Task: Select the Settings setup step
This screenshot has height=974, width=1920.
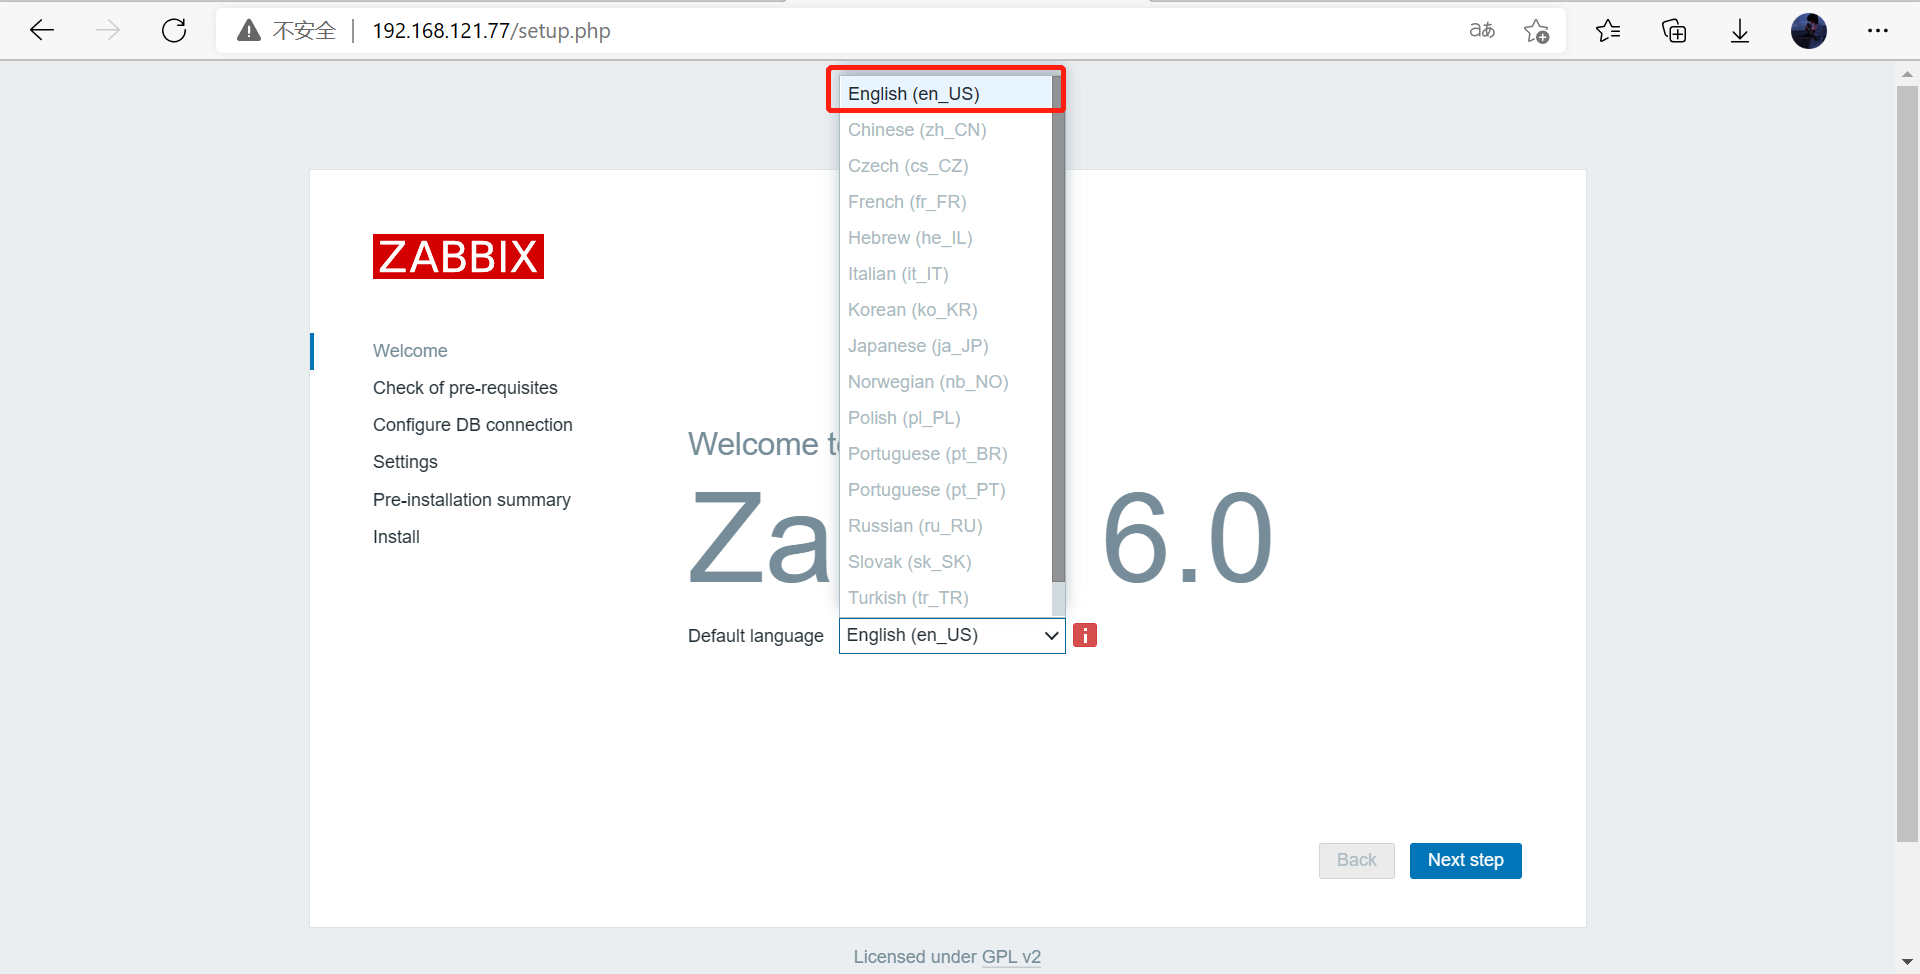Action: pyautogui.click(x=405, y=462)
